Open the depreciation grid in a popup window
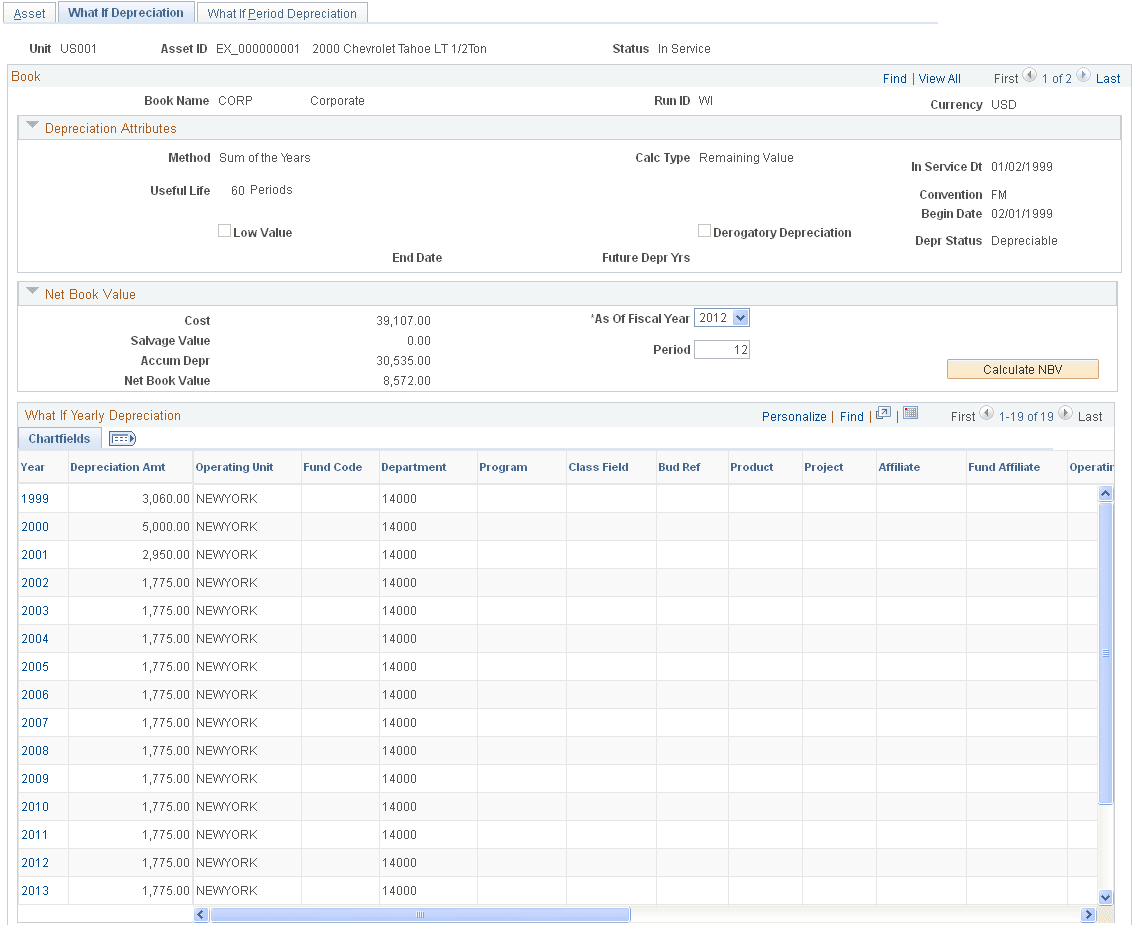Screen dimensions: 1134x925 pyautogui.click(x=884, y=414)
